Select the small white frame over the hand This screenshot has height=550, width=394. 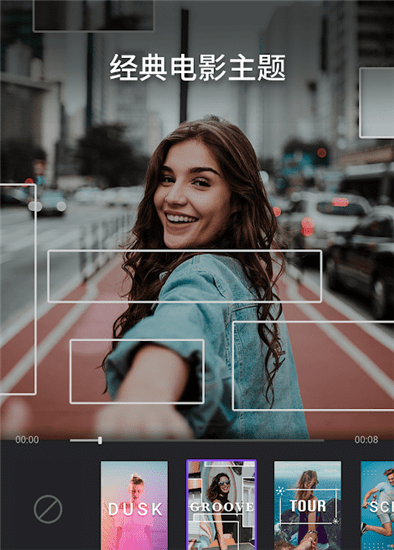coord(137,371)
